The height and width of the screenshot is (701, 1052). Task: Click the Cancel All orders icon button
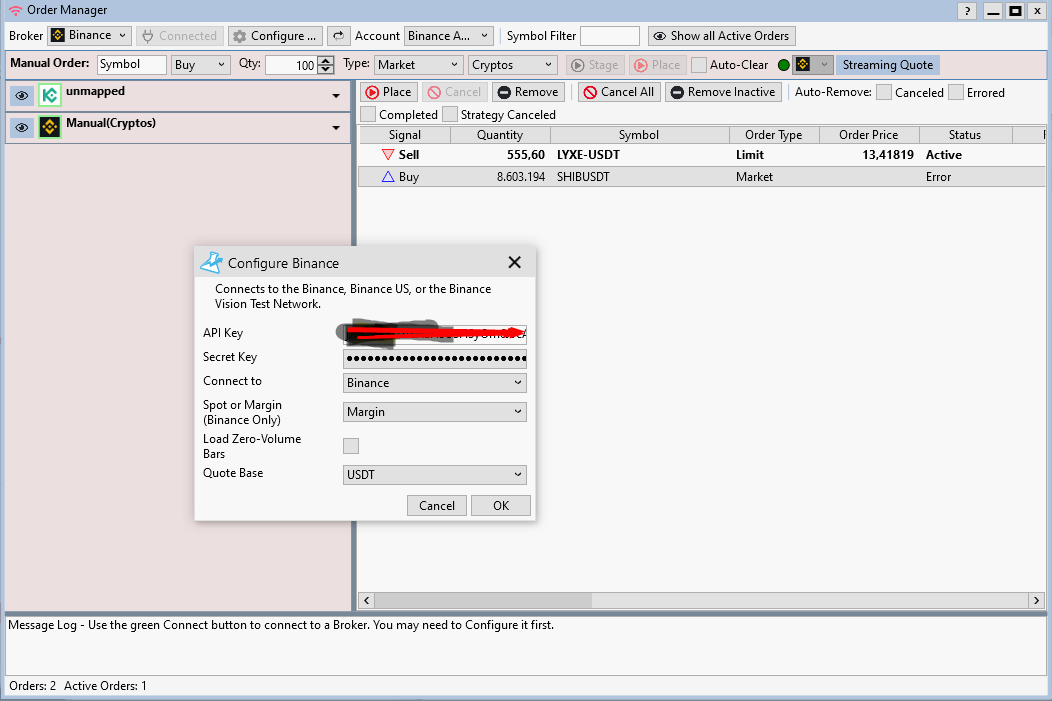click(619, 92)
